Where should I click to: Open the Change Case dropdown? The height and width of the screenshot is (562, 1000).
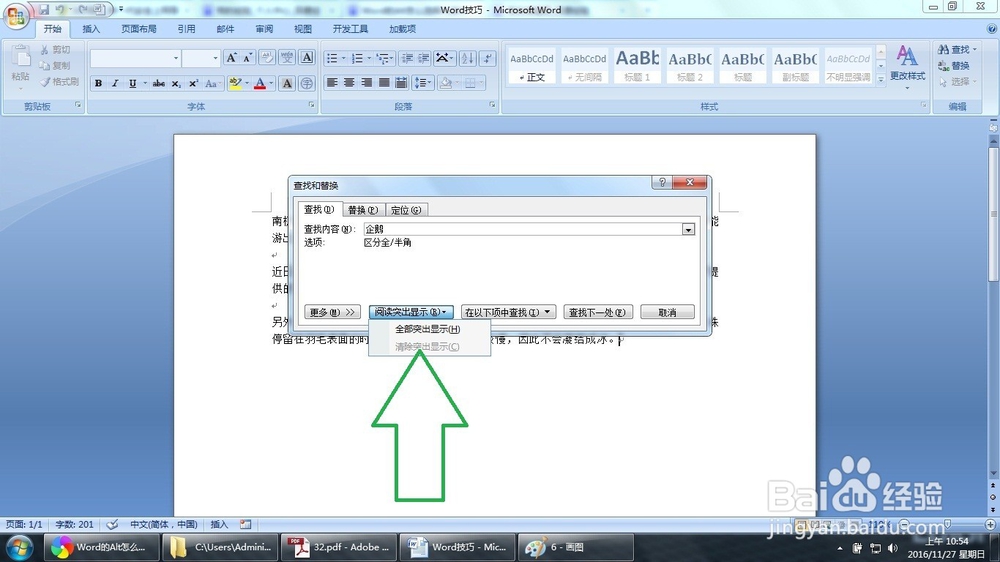(x=212, y=84)
